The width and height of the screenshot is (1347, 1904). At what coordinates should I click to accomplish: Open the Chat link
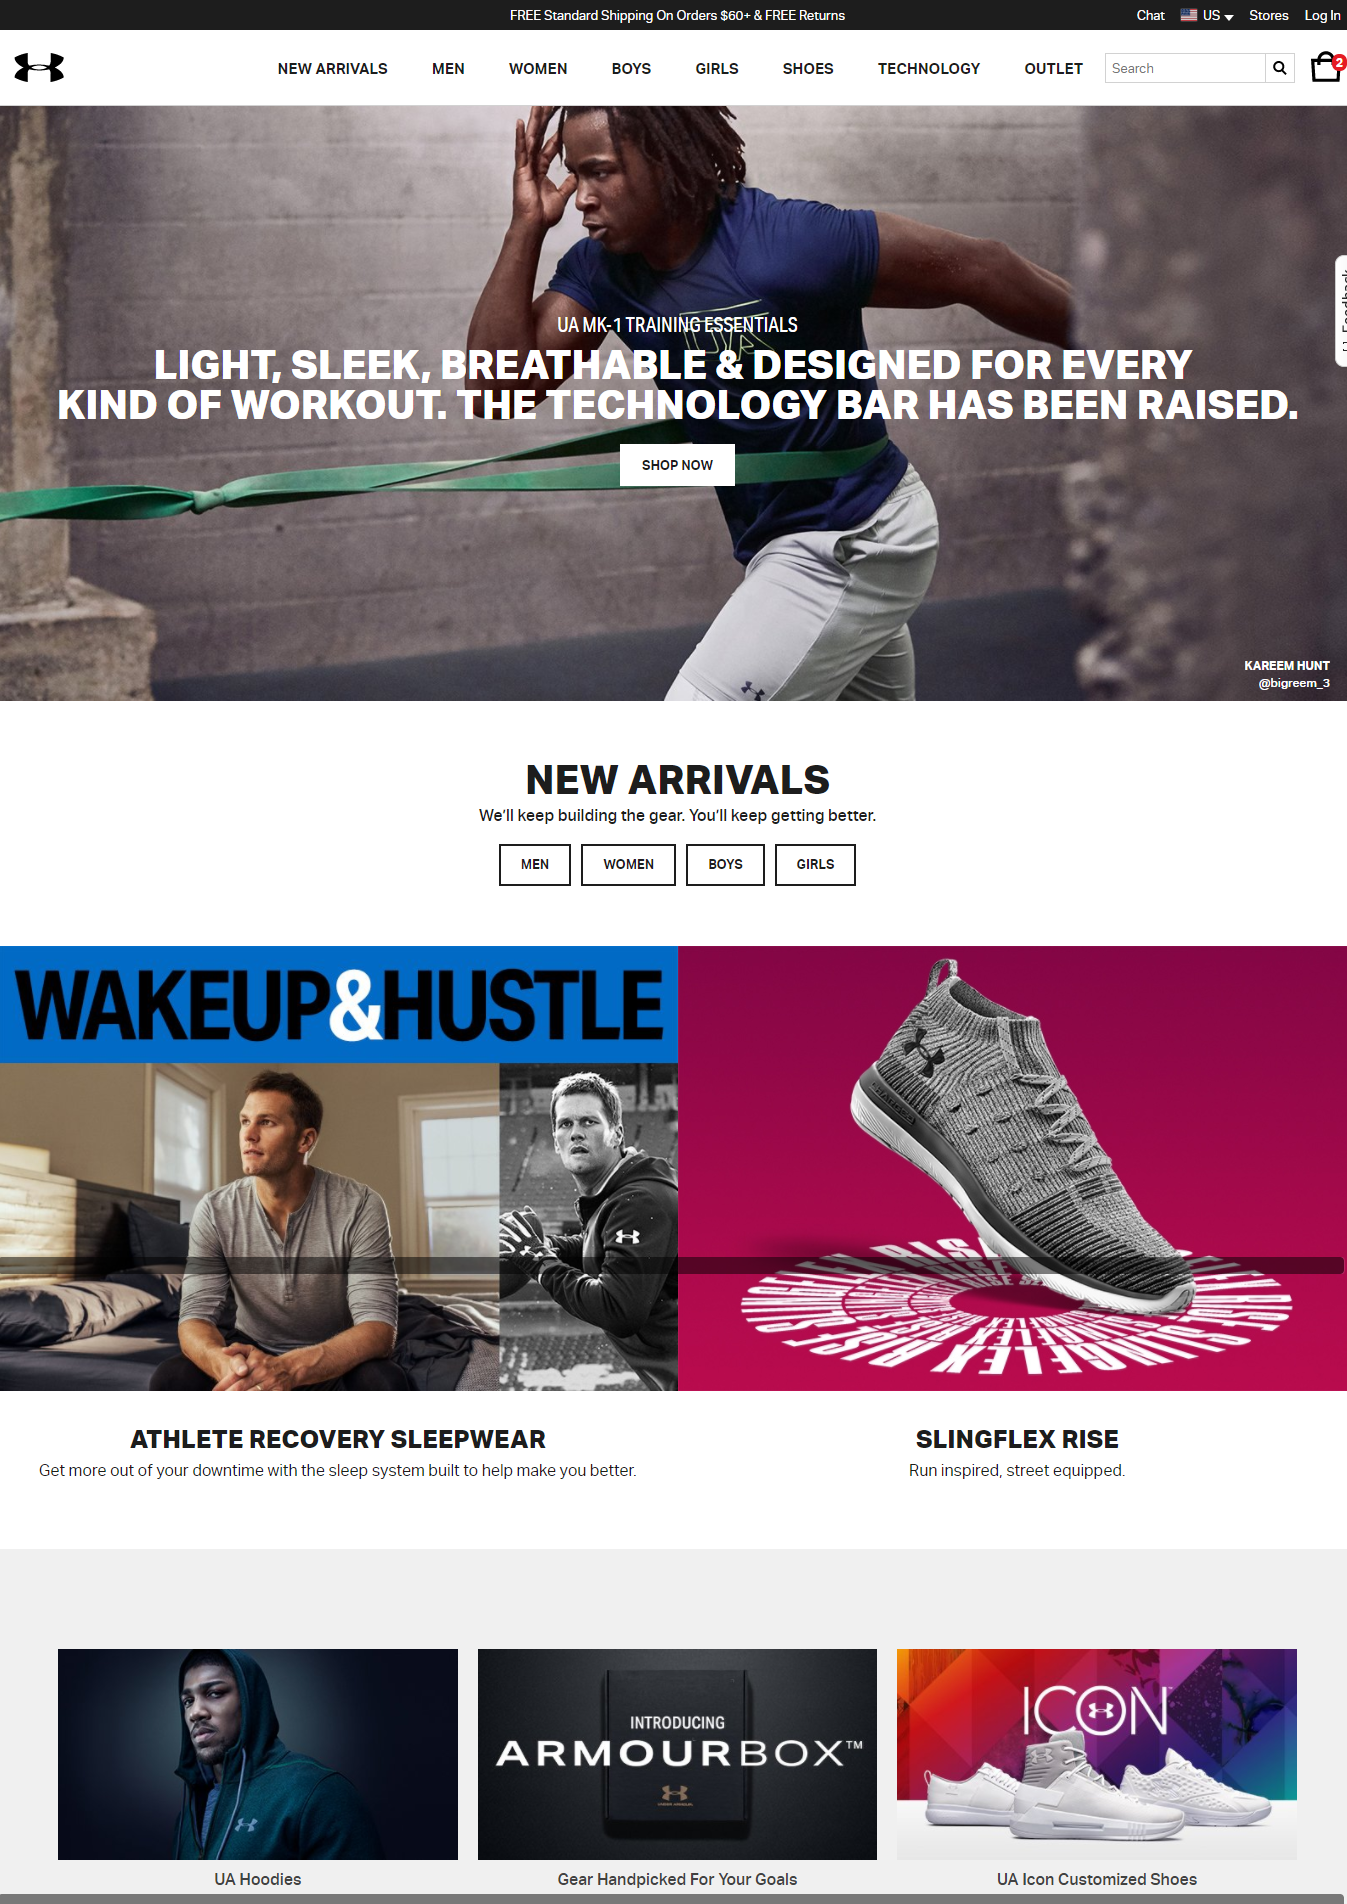[x=1150, y=15]
